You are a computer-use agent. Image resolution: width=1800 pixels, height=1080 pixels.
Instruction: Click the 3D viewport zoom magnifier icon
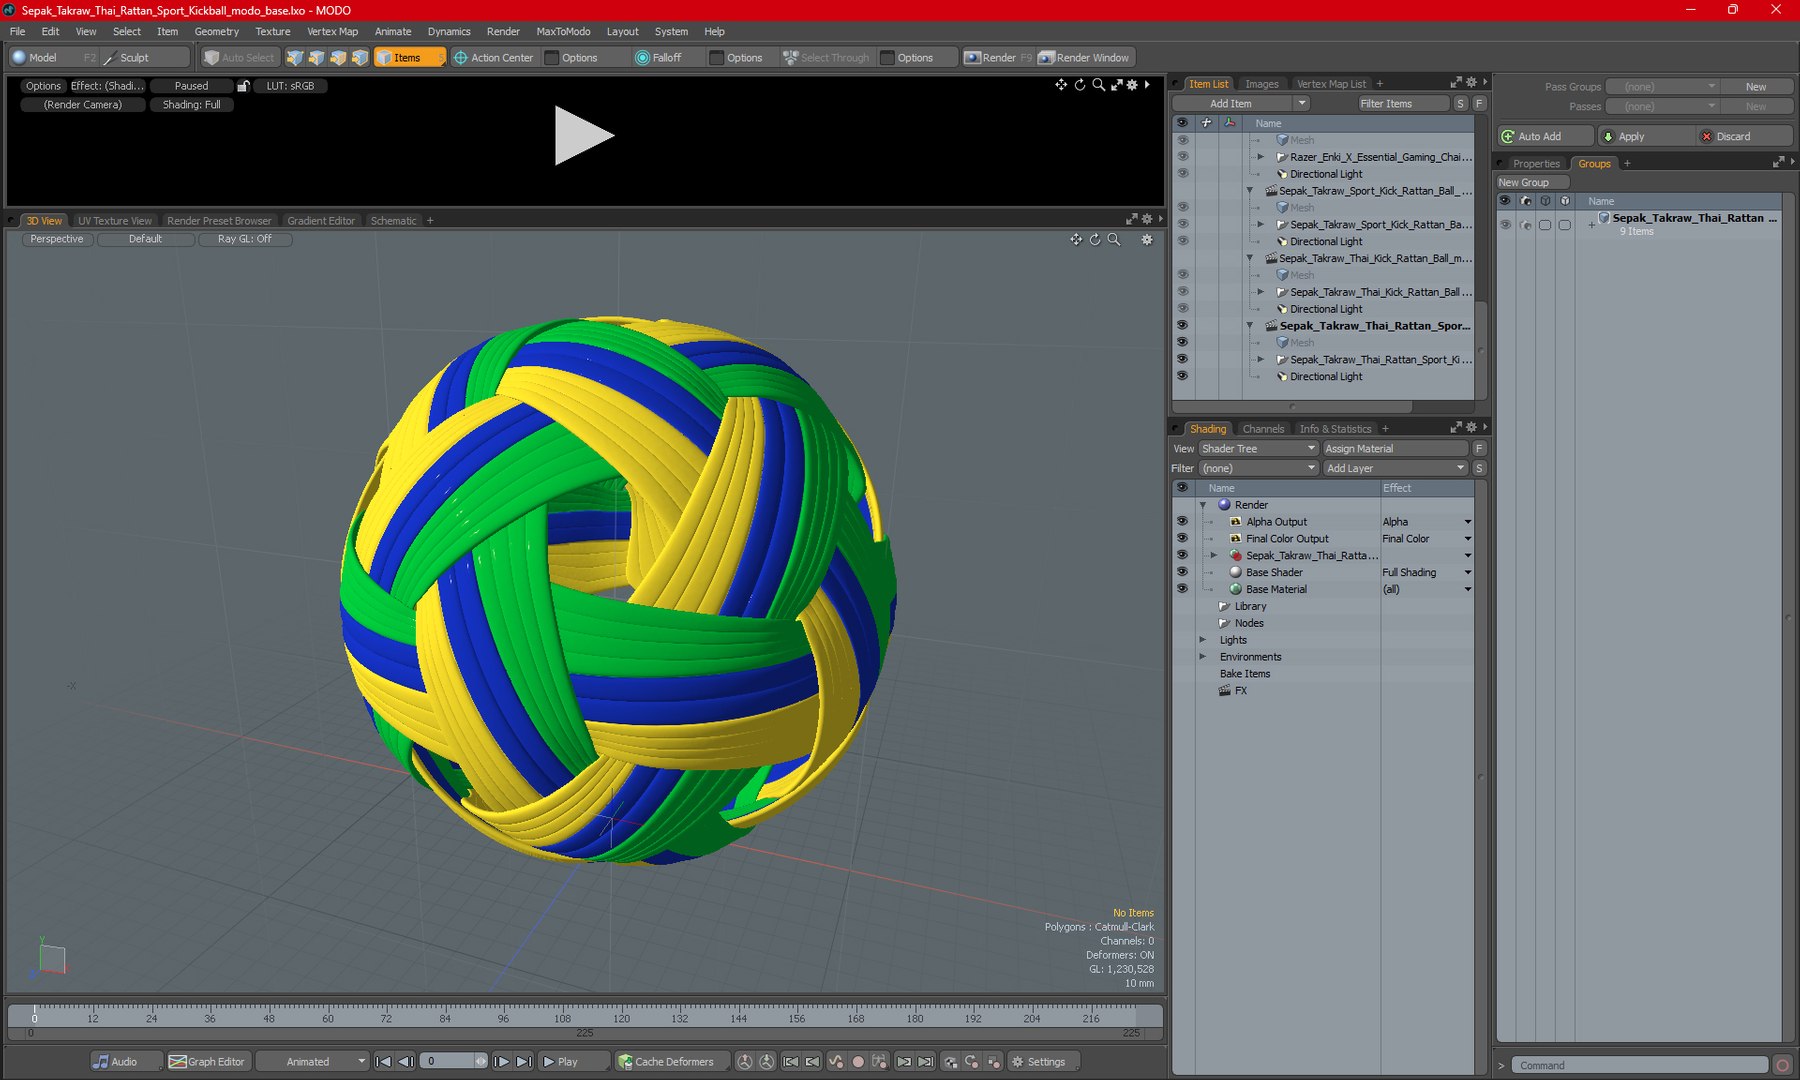pyautogui.click(x=1114, y=239)
